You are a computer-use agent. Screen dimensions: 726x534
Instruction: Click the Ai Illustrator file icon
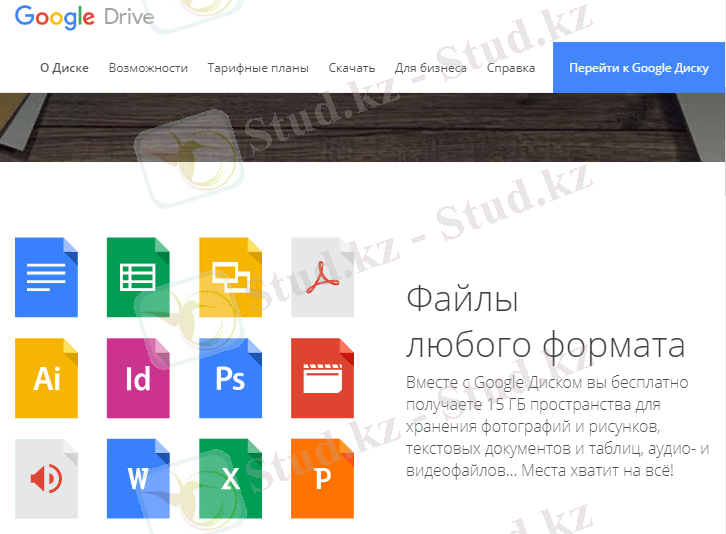click(46, 378)
